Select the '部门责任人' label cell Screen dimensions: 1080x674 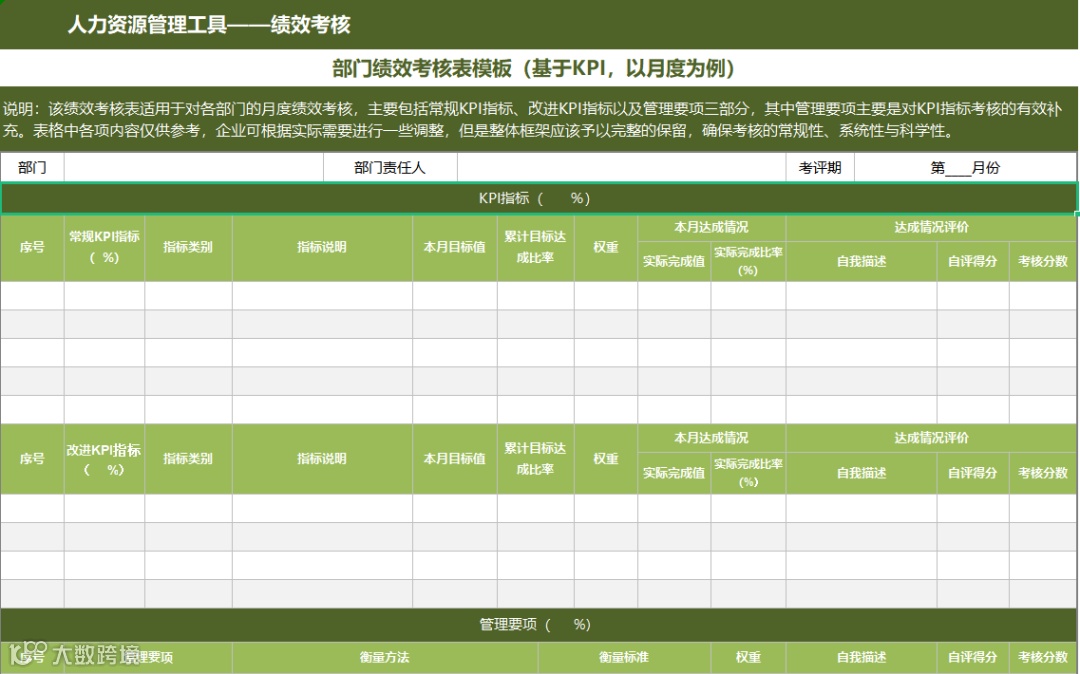[x=390, y=167]
